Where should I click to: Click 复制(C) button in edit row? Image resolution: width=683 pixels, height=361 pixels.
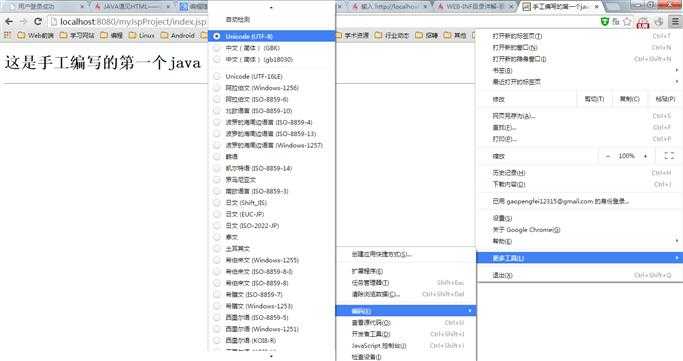pos(630,99)
